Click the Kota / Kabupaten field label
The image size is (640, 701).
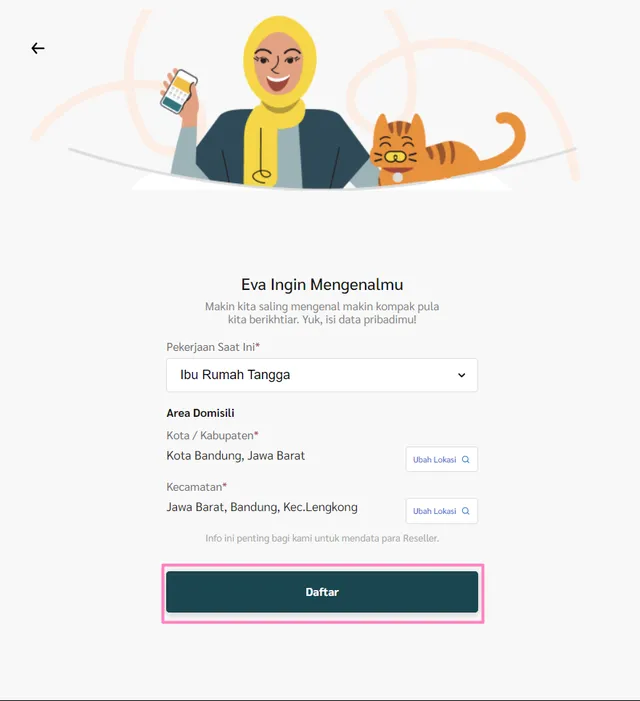pos(212,435)
